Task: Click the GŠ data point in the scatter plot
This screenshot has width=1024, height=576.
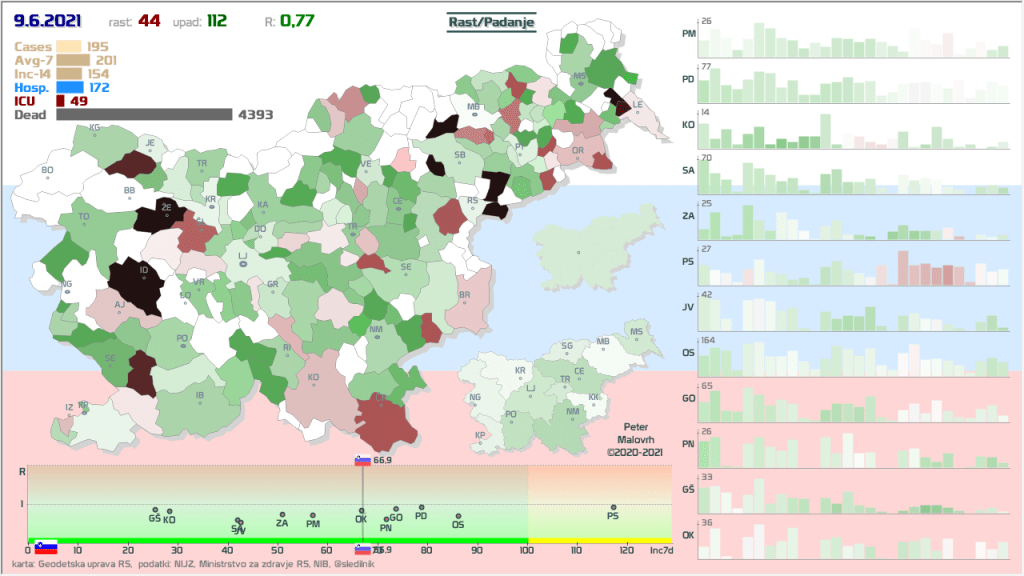Action: coord(155,510)
